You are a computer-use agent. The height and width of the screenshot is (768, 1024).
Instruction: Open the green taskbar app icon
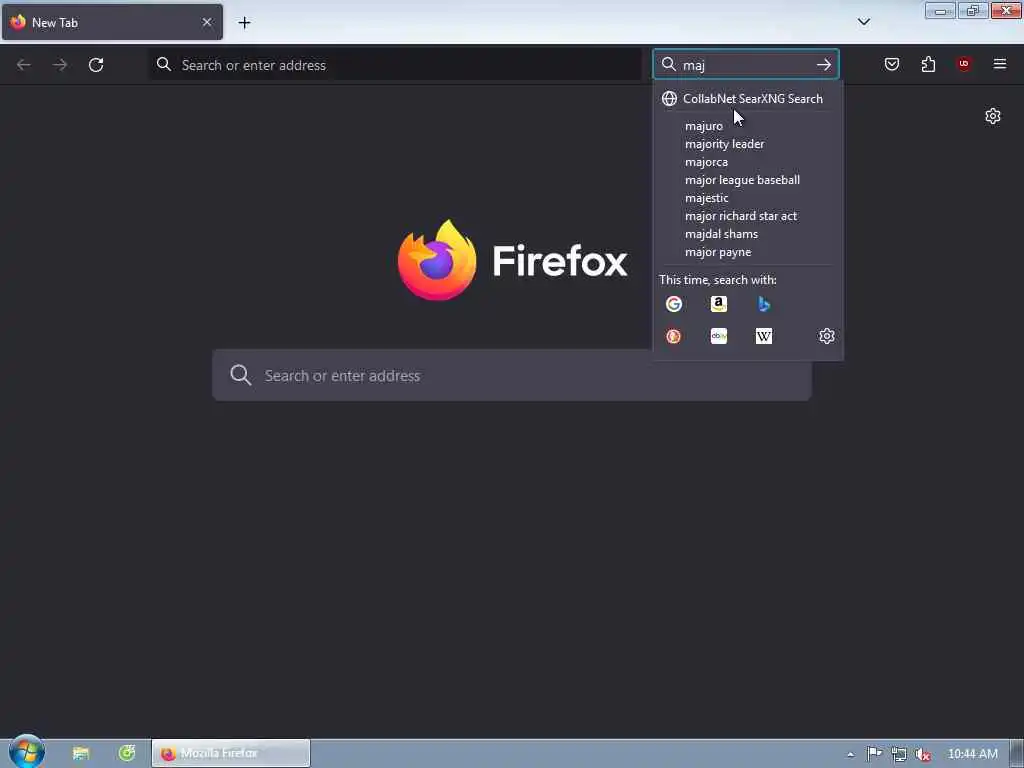(127, 754)
